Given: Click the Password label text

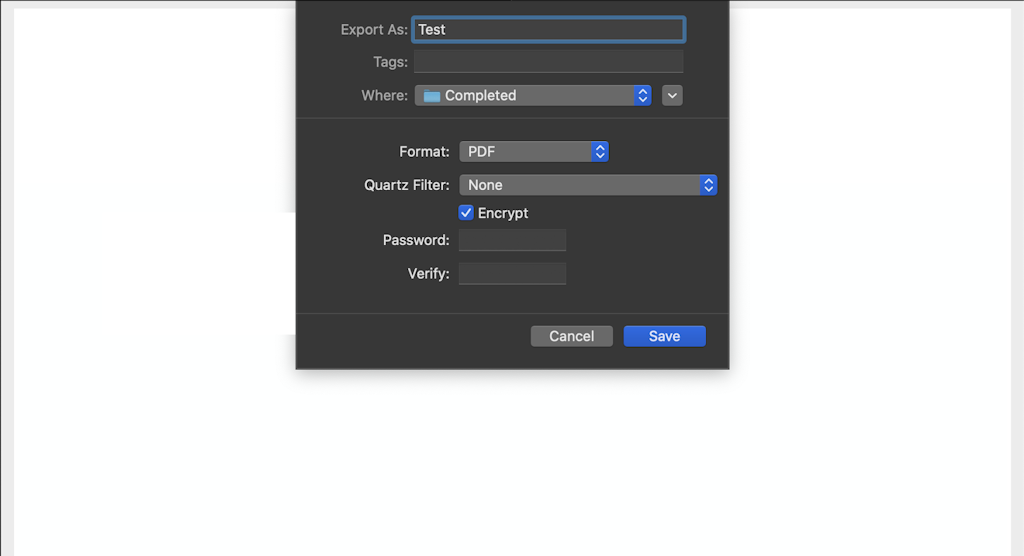Looking at the screenshot, I should coord(416,240).
